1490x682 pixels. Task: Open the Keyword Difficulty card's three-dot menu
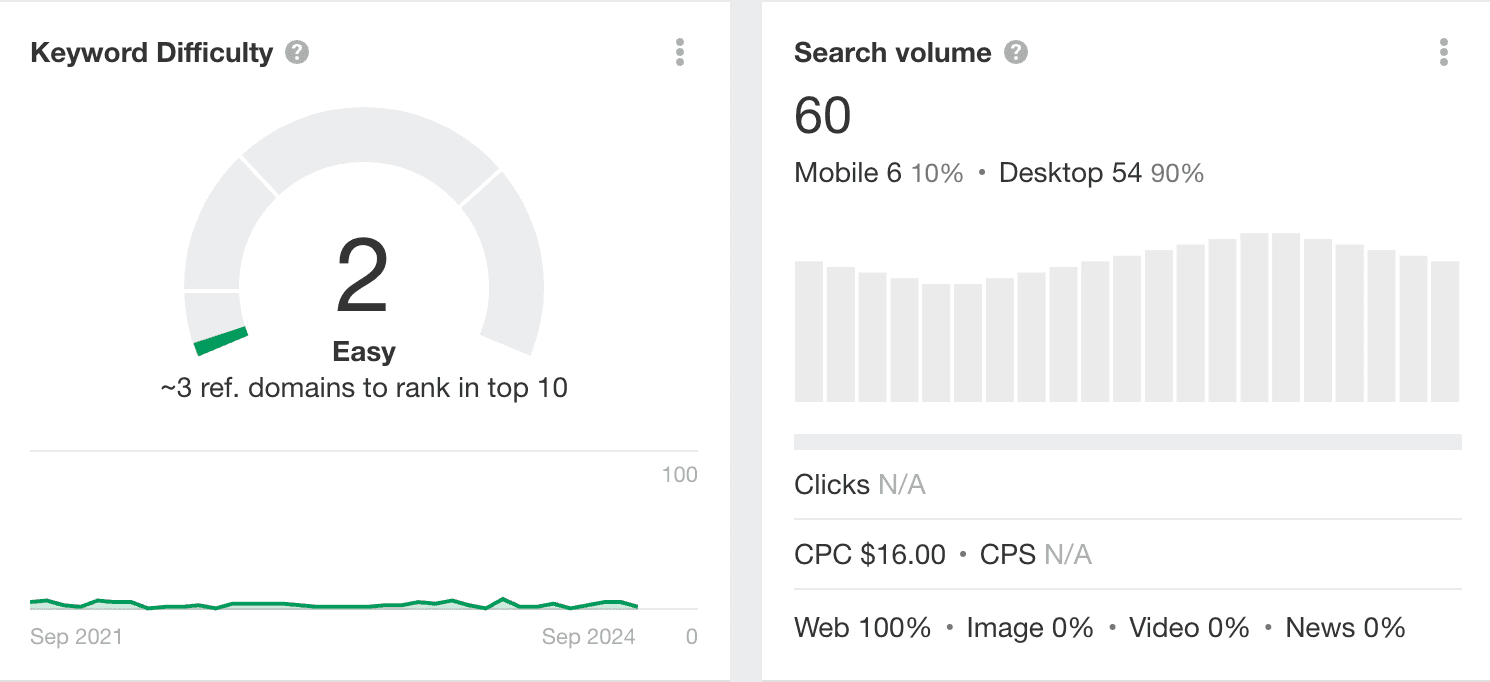click(x=680, y=53)
